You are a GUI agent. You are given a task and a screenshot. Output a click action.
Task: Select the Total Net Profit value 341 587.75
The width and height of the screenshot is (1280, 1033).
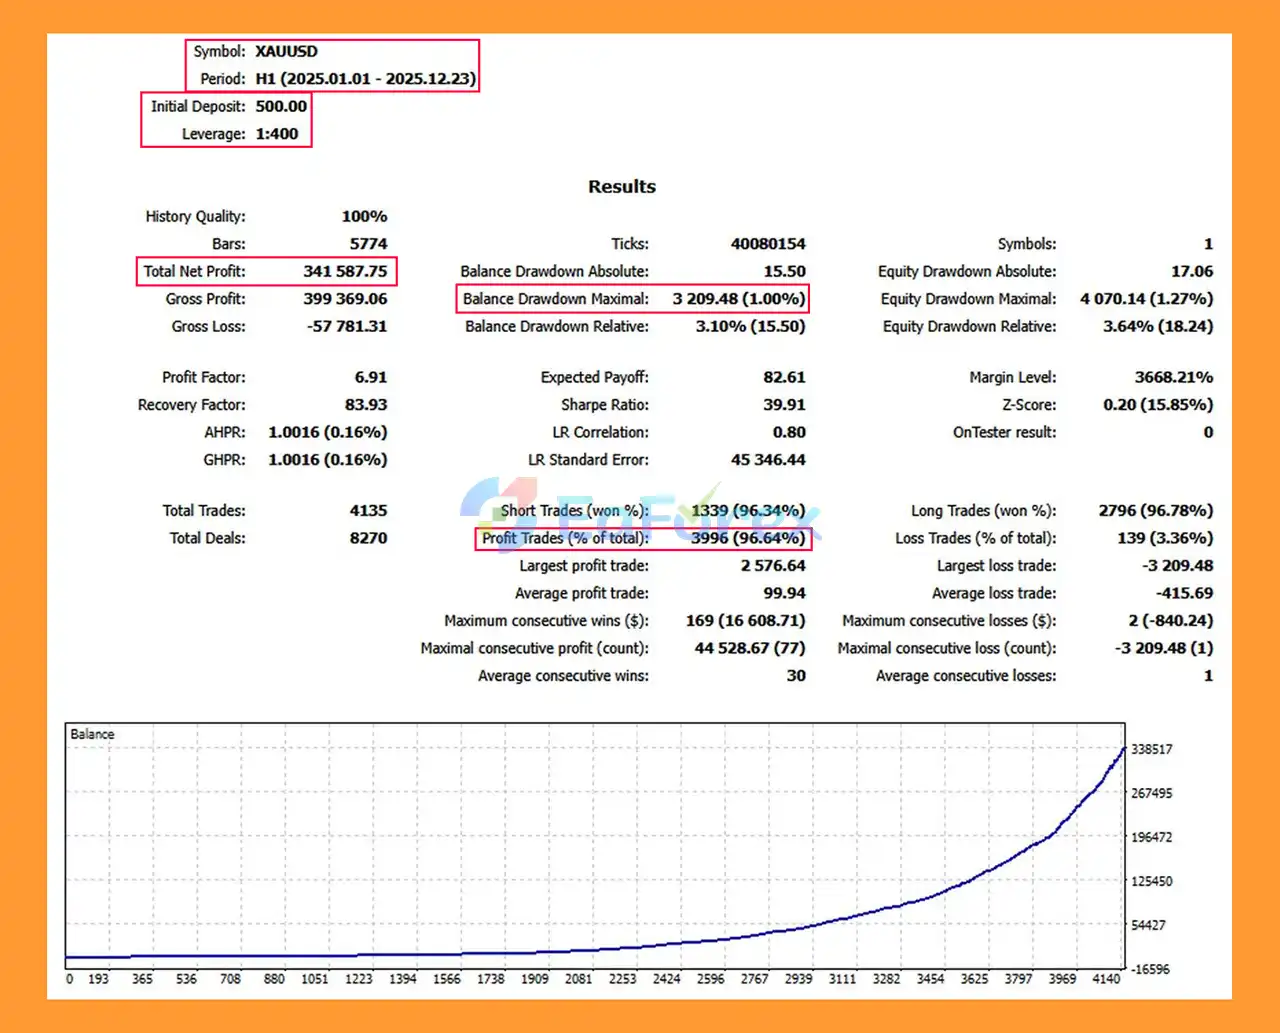click(345, 271)
